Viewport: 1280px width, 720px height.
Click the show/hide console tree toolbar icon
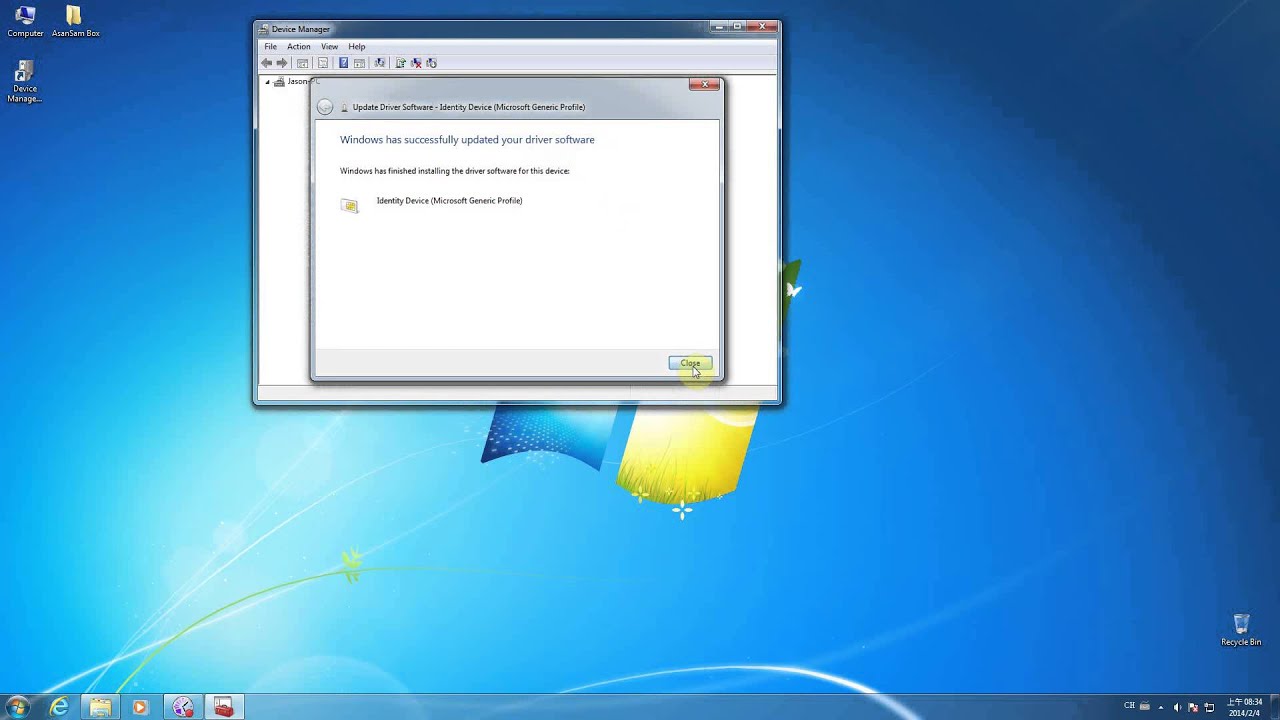pyautogui.click(x=302, y=63)
